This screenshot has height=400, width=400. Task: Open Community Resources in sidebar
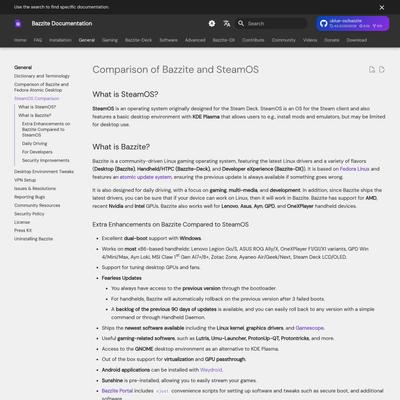tap(37, 205)
